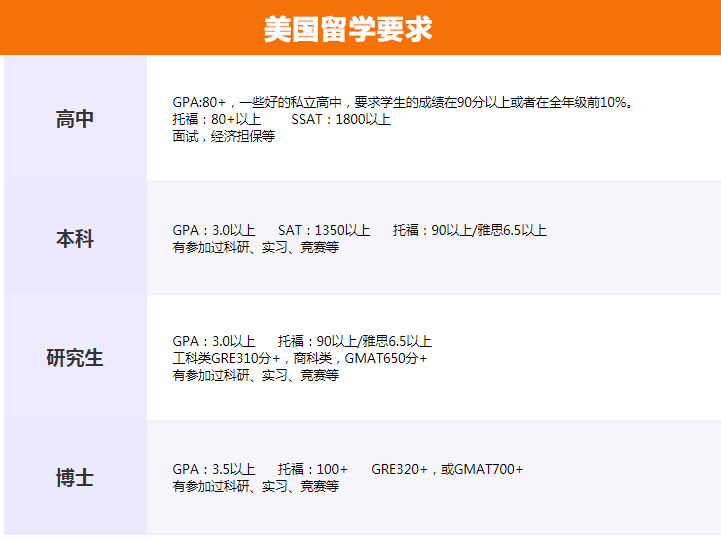The image size is (721, 538).
Task: Click the 美国留学要求 header title
Action: [x=348, y=29]
